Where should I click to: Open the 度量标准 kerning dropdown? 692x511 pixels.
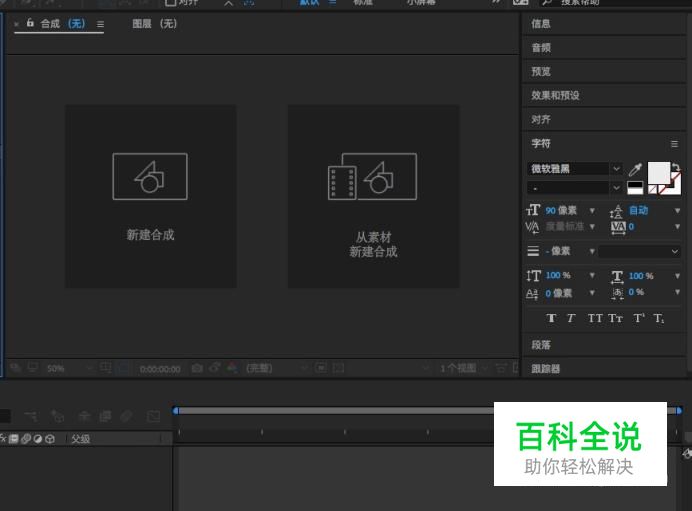tap(592, 227)
